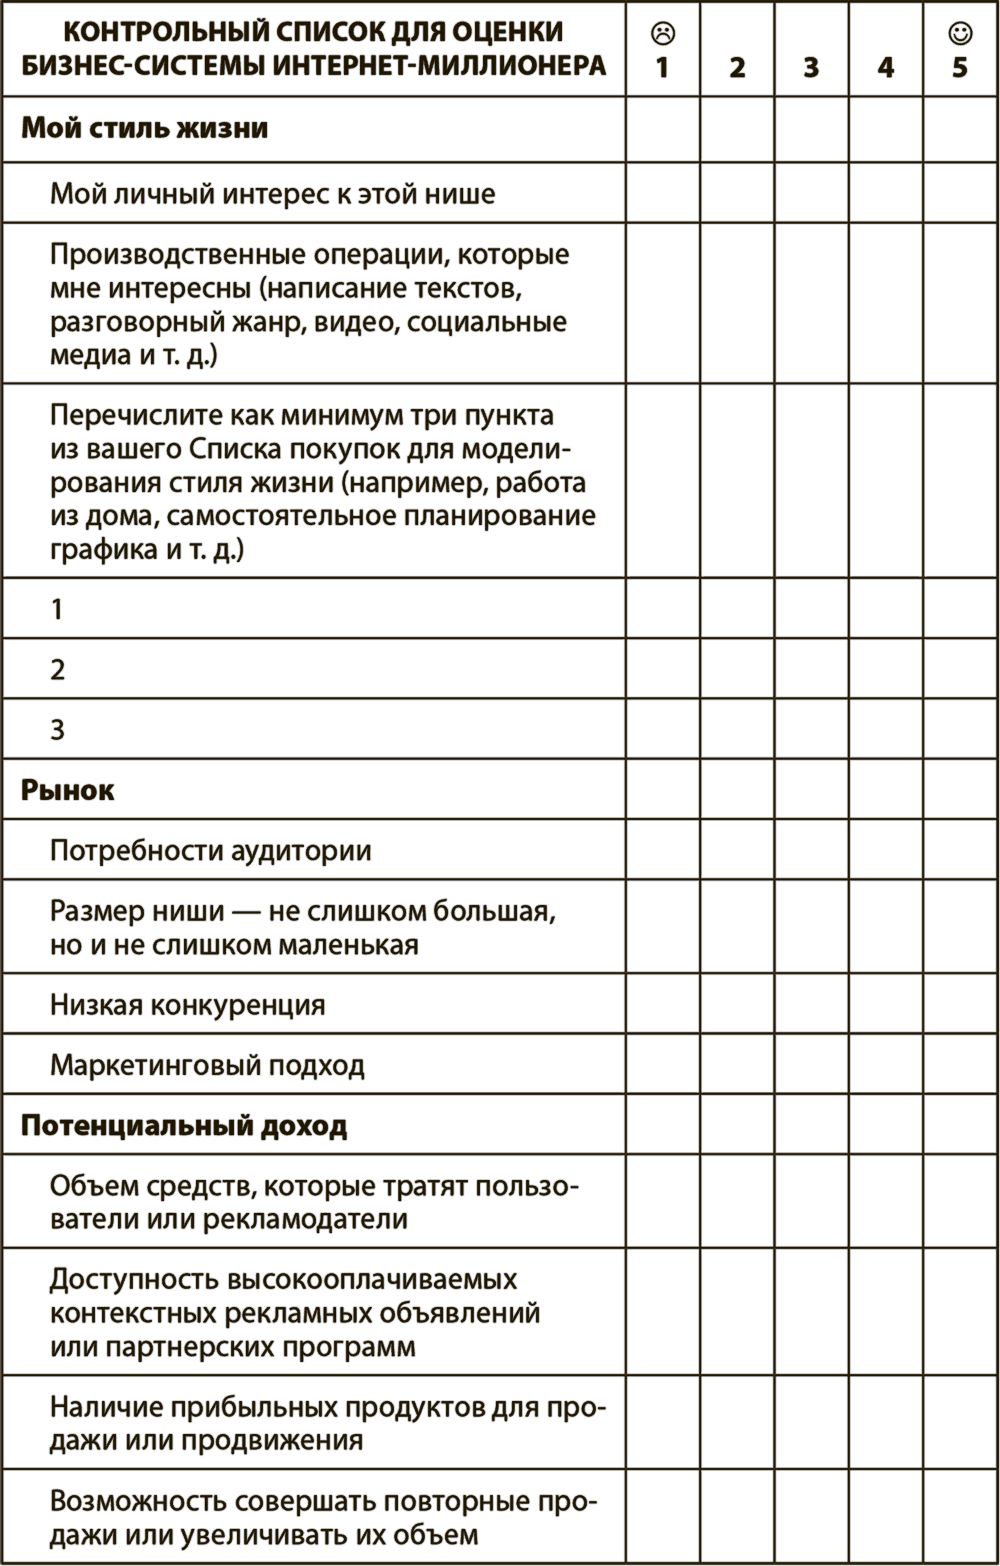
Task: Click the sad face icon above column 1
Action: (x=662, y=35)
